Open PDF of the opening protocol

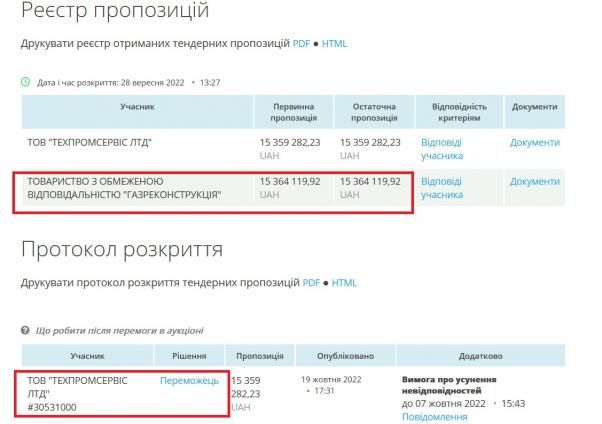[311, 283]
